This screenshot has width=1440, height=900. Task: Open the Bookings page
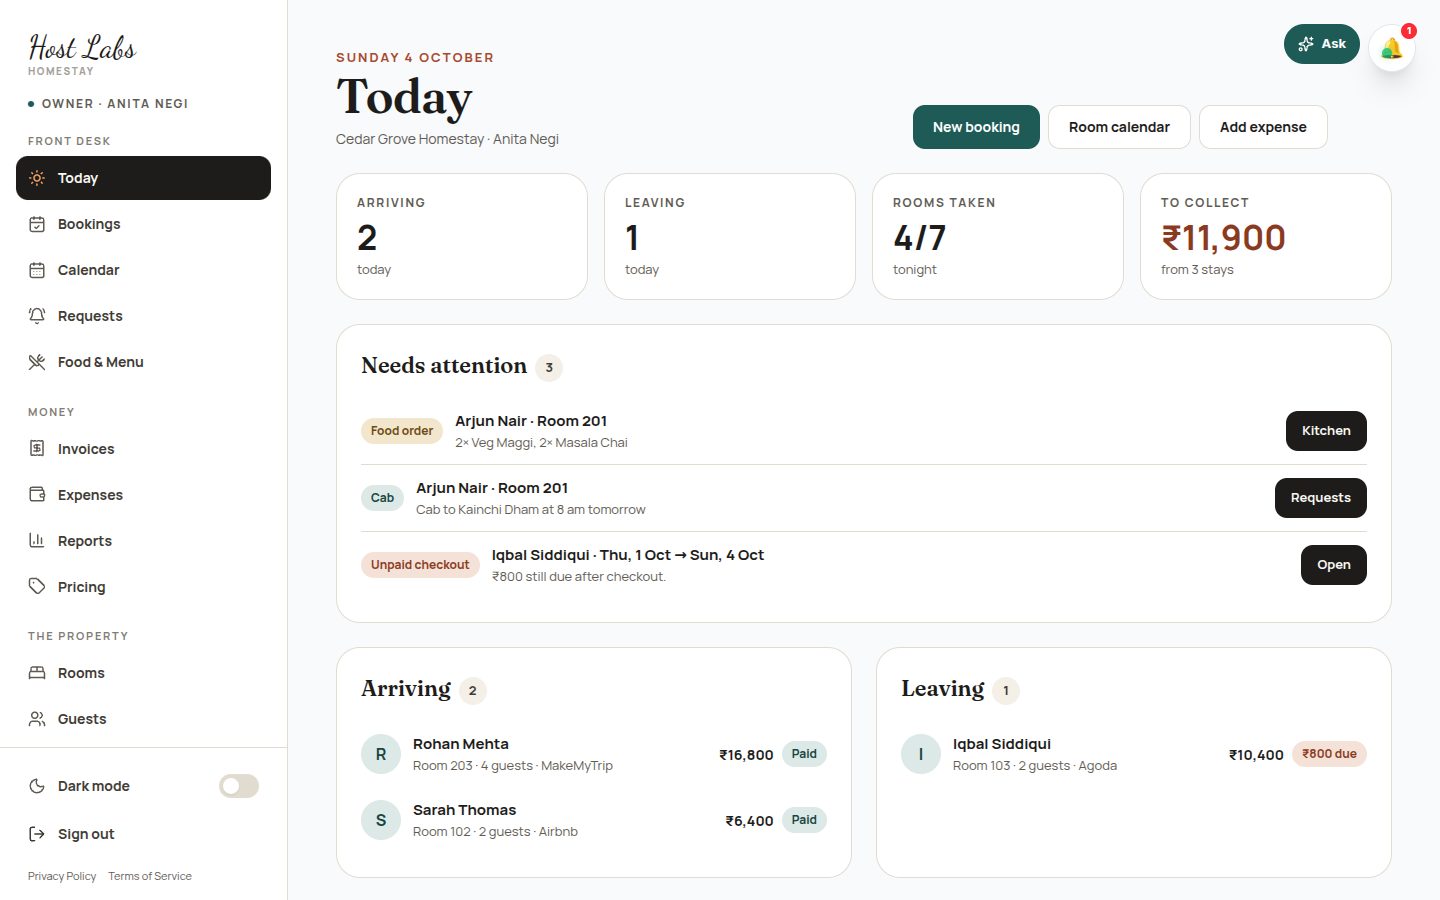click(x=143, y=224)
